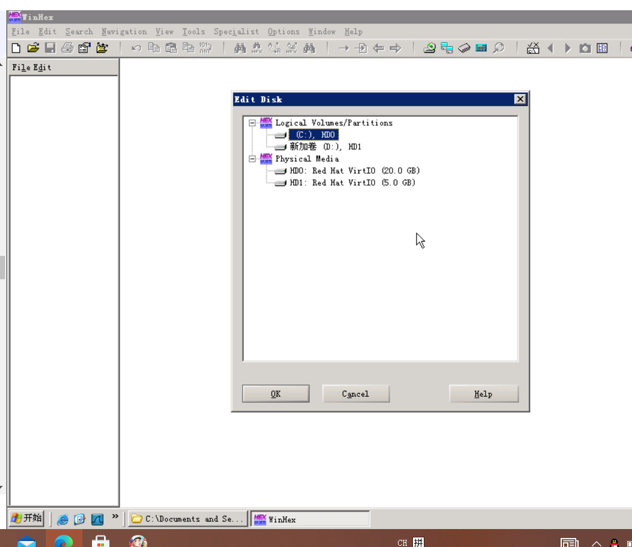Select Logical Volumes/Partitions label

[334, 123]
